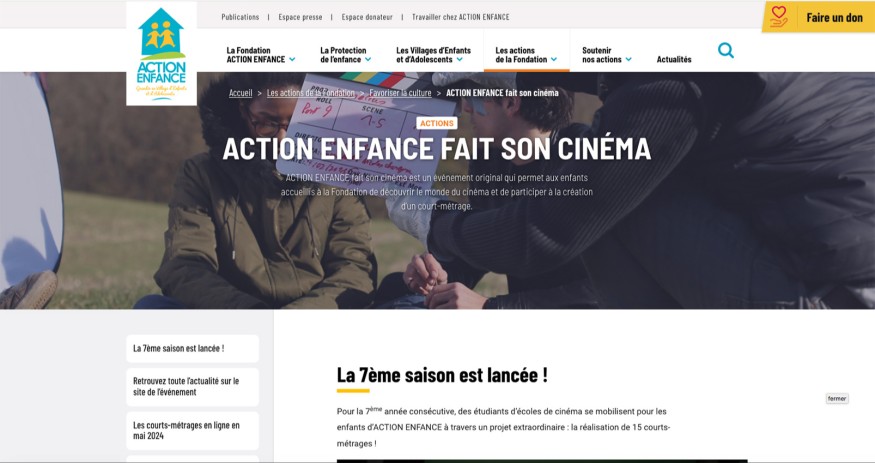This screenshot has width=875, height=463.
Task: Click the ACTION ENFANCE house logo
Action: pos(161,54)
